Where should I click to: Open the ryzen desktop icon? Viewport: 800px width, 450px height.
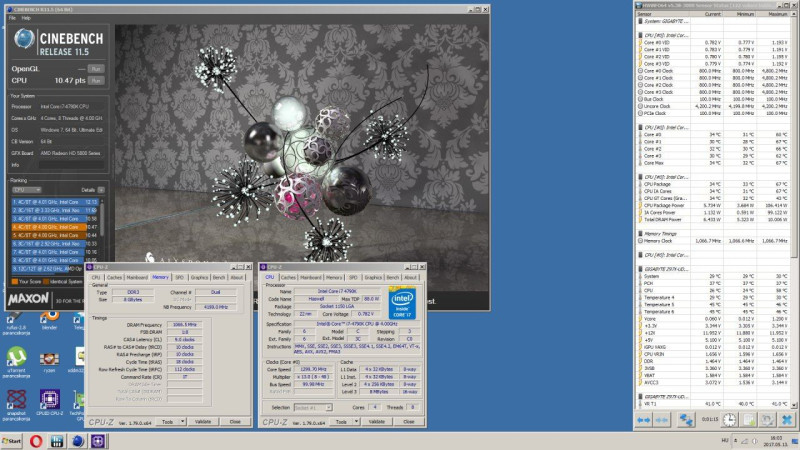[x=49, y=362]
